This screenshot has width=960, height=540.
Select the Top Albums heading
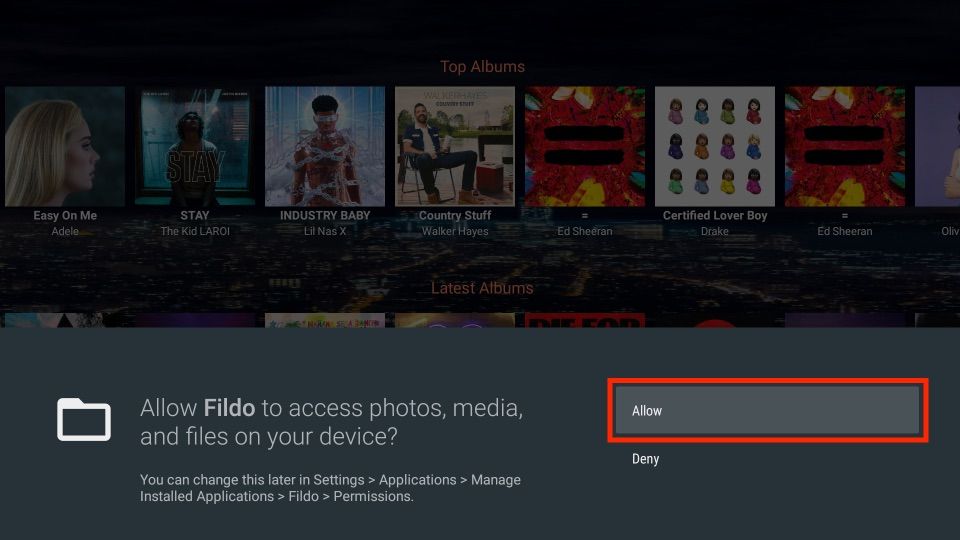click(x=482, y=67)
